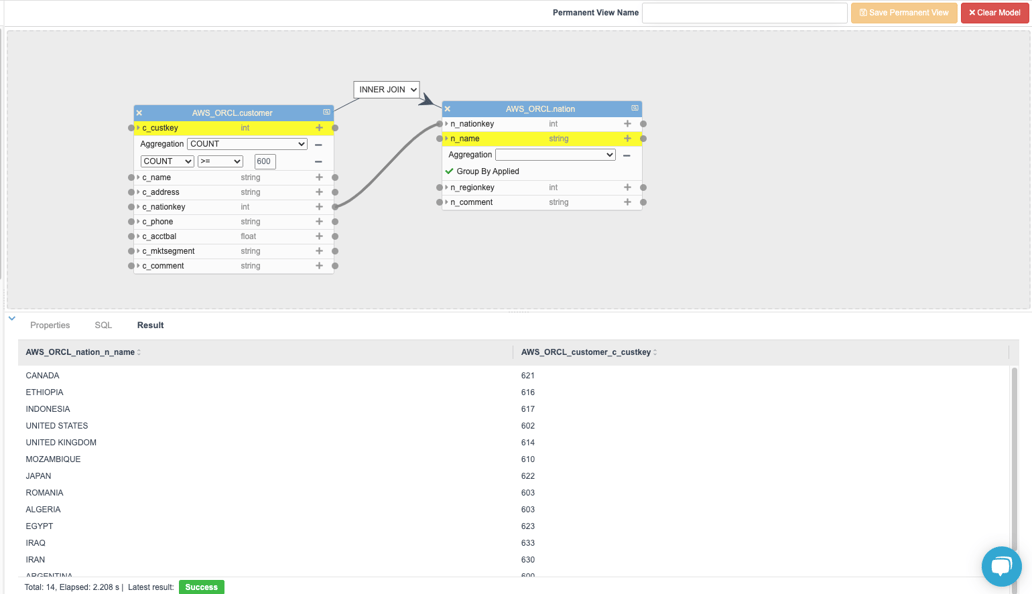This screenshot has height=594, width=1032.
Task: Click the grid icon on AWS_ORCL.customer header
Action: pyautogui.click(x=324, y=112)
